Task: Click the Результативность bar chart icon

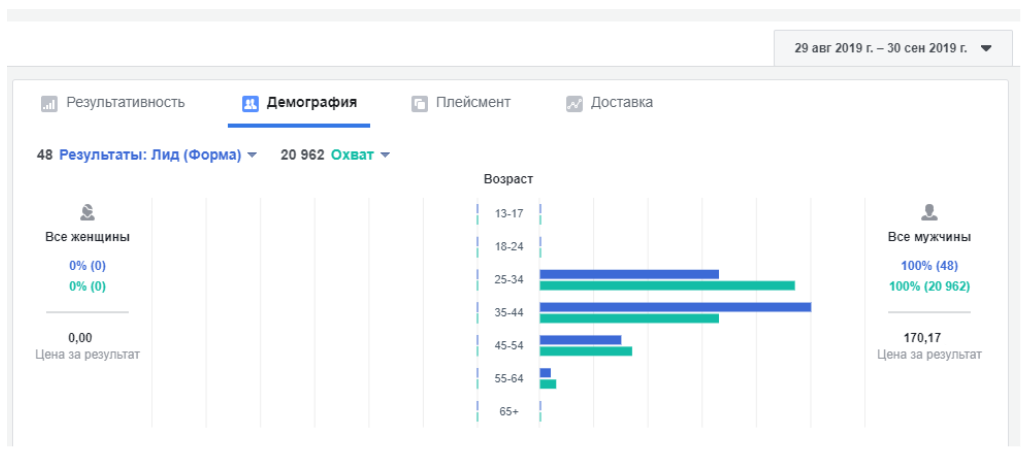Action: tap(49, 103)
